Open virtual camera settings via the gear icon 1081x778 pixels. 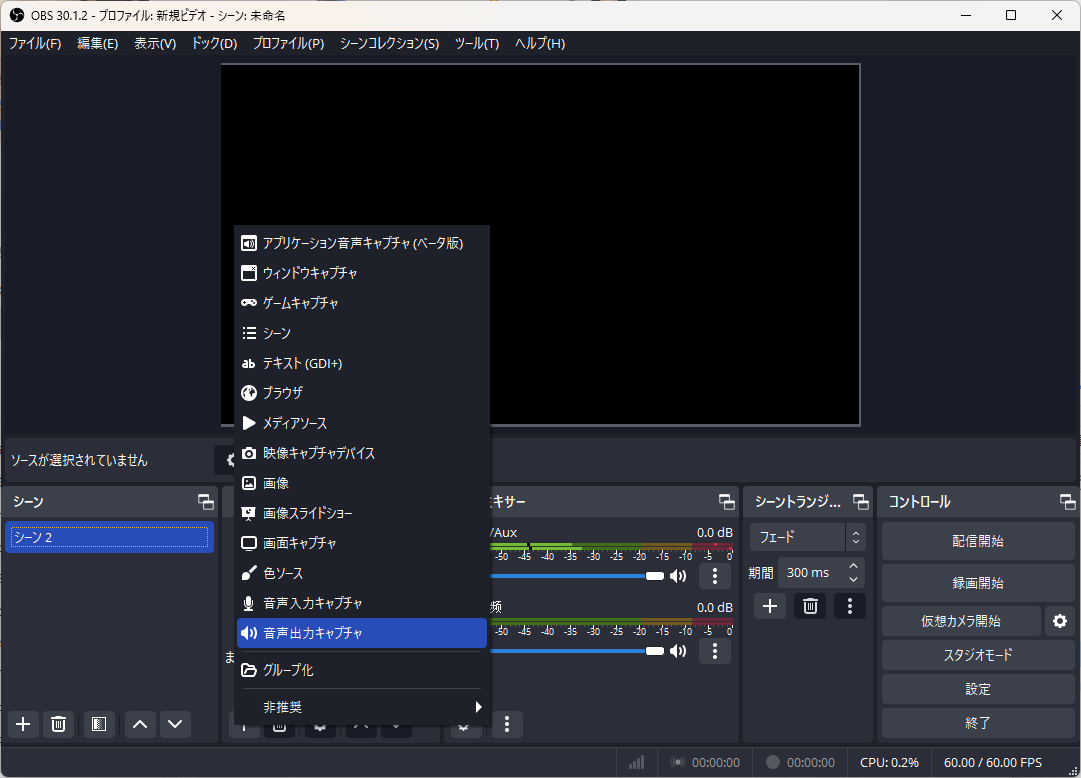click(x=1059, y=621)
